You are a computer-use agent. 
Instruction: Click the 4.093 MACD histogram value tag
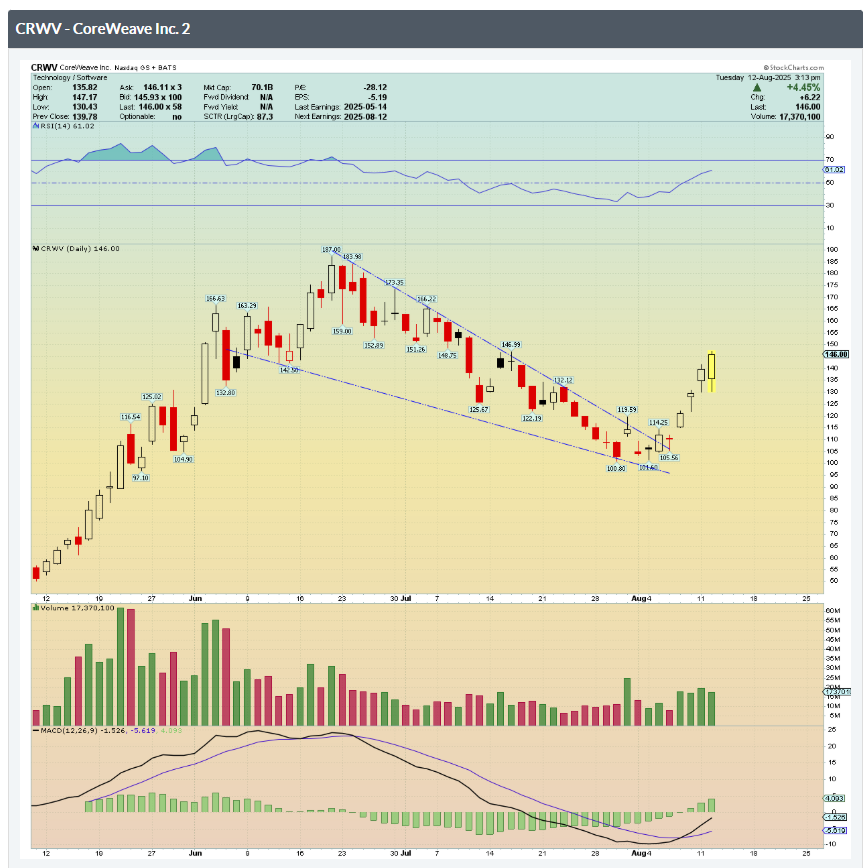[x=834, y=798]
